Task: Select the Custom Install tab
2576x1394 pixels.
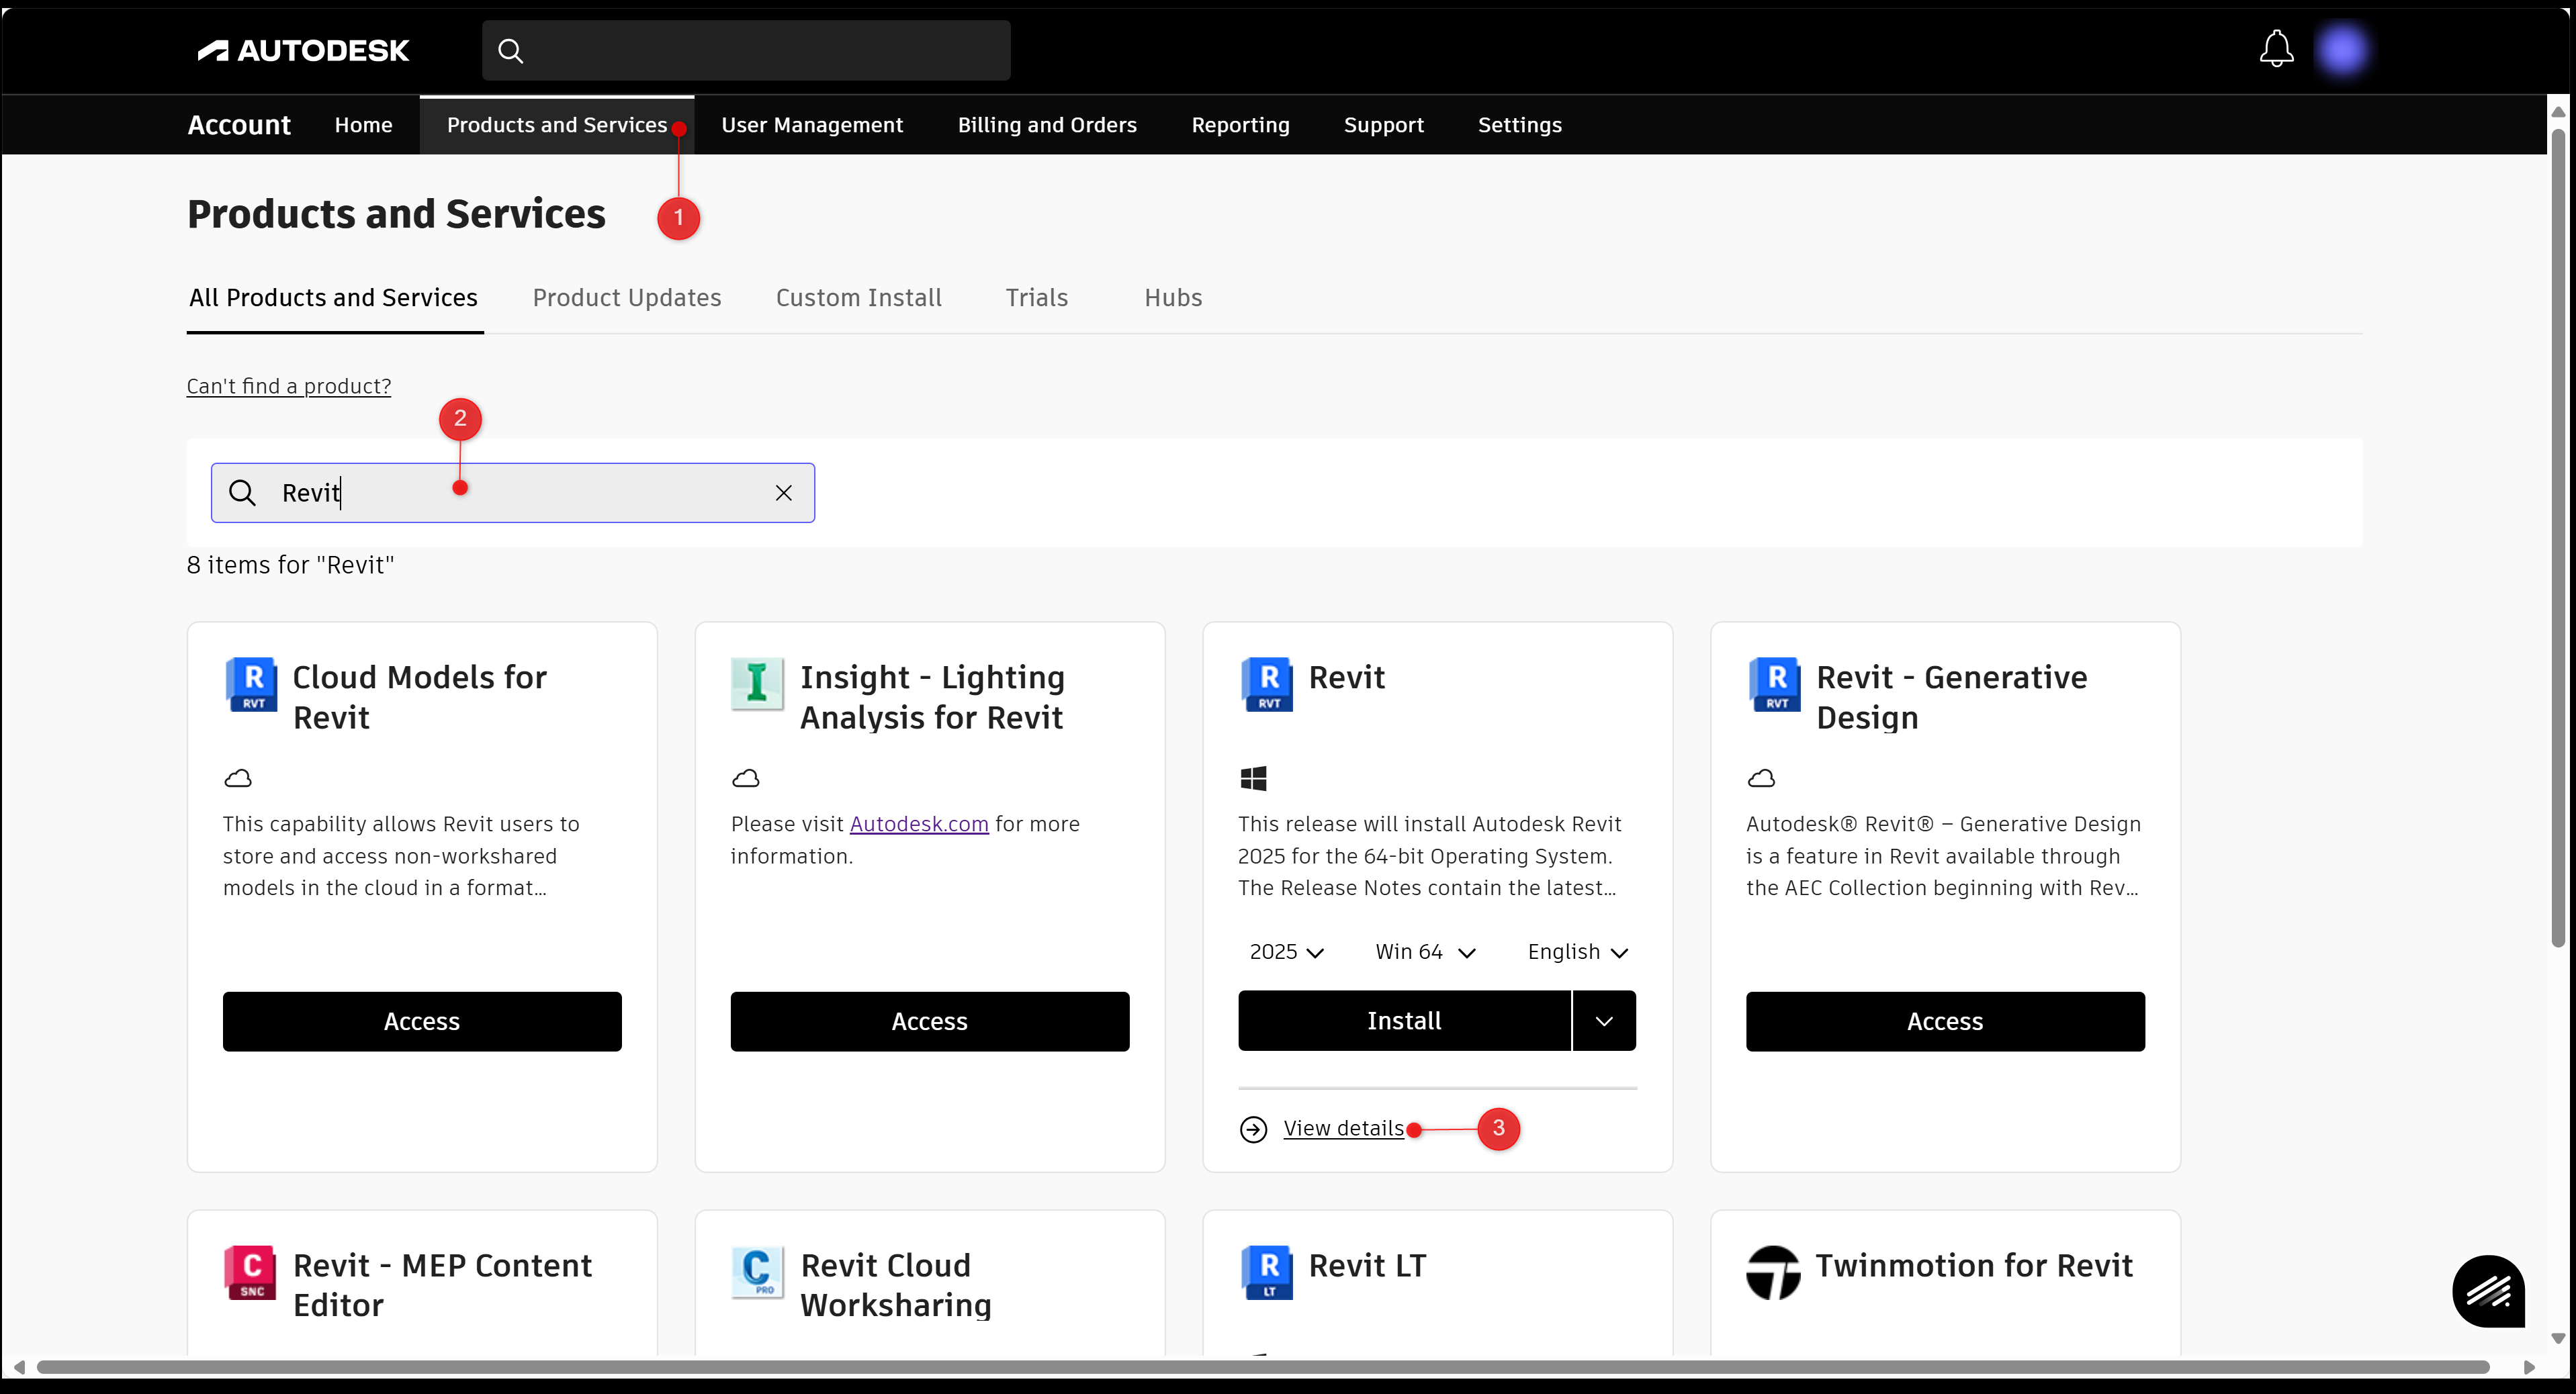Action: [x=858, y=298]
